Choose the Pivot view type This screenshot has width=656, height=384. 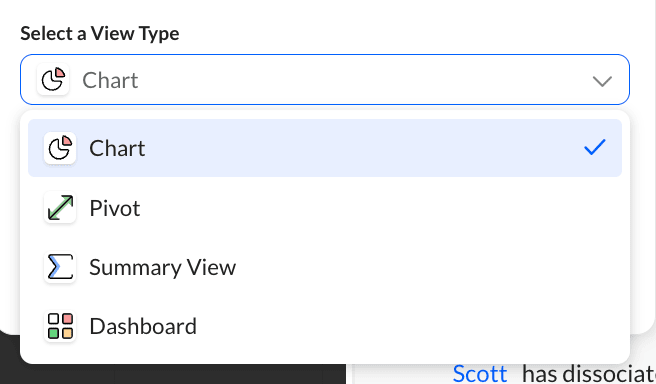tap(325, 207)
